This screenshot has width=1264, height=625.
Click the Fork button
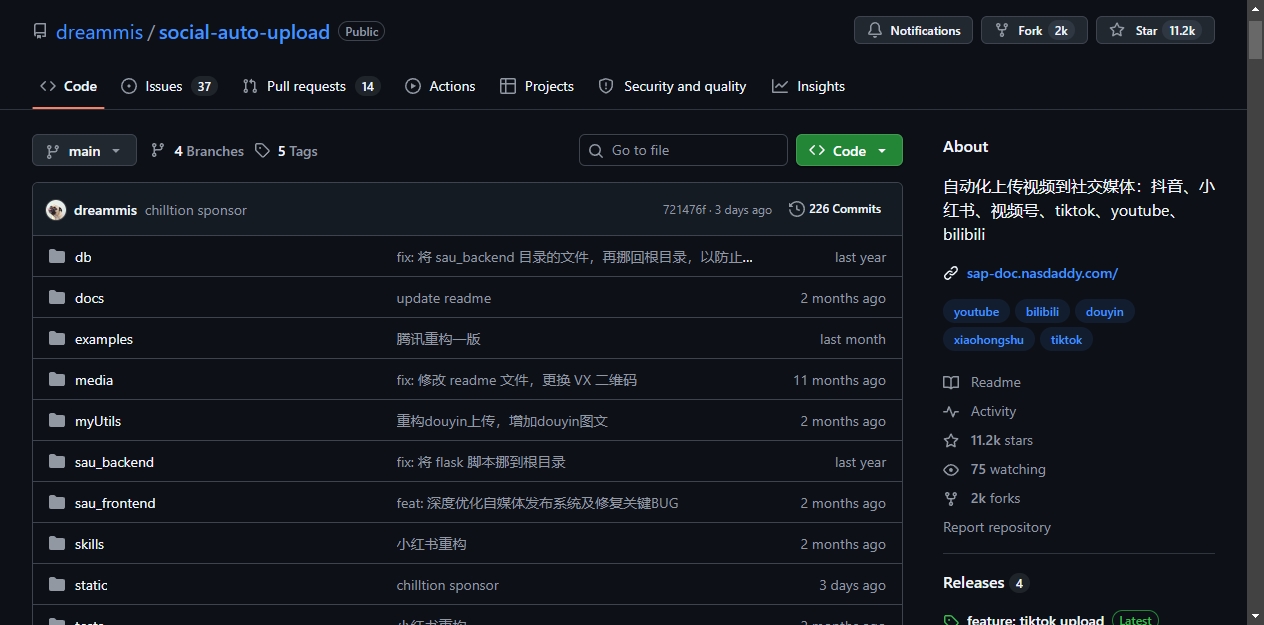(1034, 30)
